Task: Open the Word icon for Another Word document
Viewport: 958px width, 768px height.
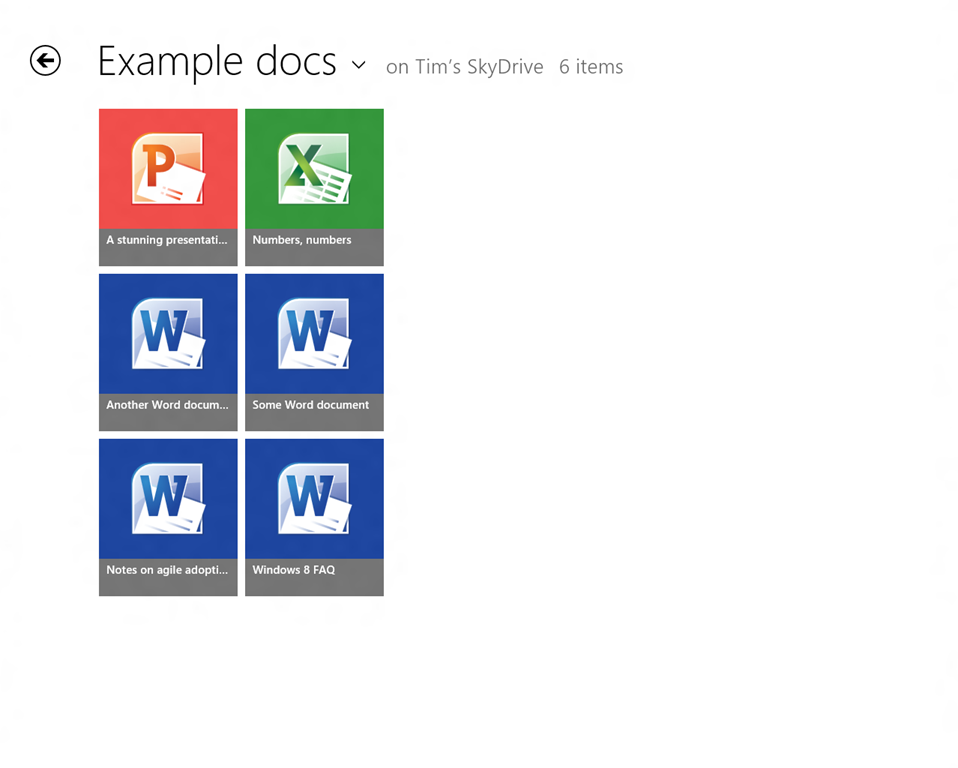Action: pos(168,334)
